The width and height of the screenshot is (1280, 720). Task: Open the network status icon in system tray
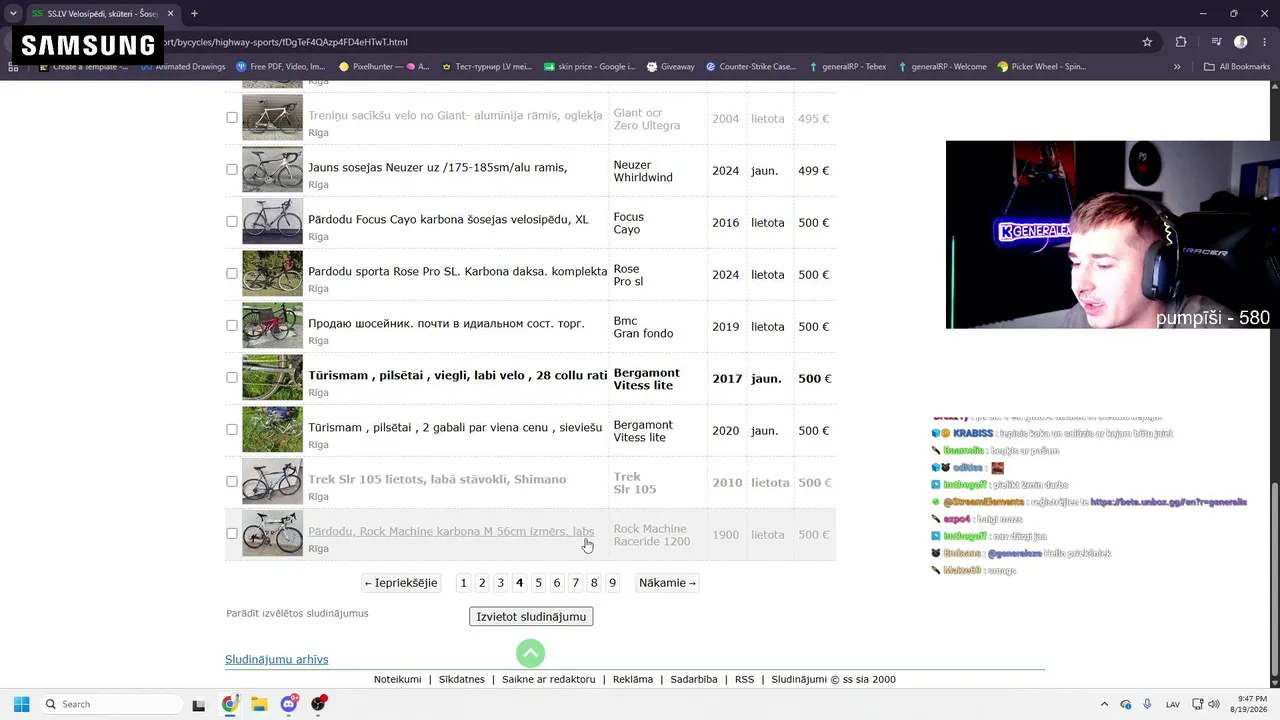click(1198, 704)
